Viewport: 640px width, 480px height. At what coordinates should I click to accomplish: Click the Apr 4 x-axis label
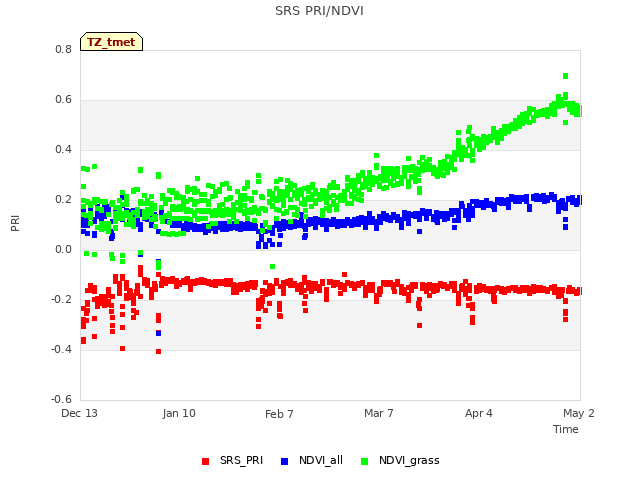click(x=479, y=413)
